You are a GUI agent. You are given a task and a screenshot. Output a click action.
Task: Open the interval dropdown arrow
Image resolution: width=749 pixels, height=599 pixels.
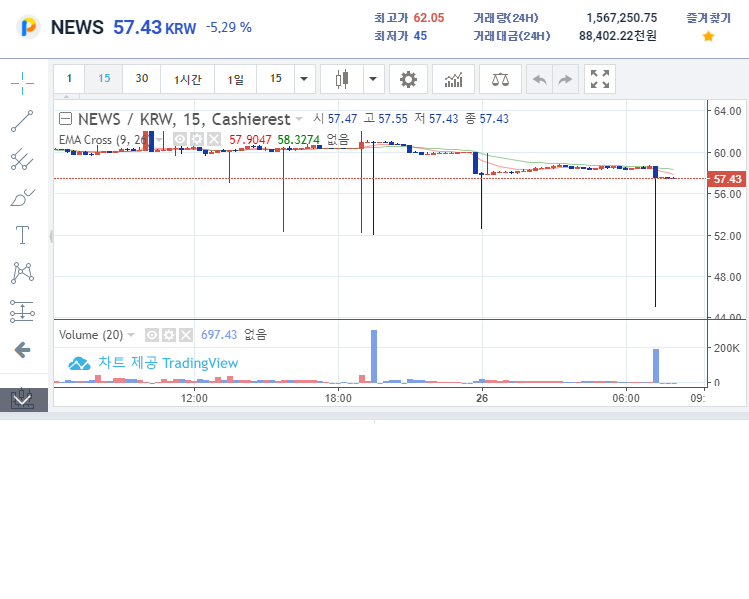click(304, 79)
